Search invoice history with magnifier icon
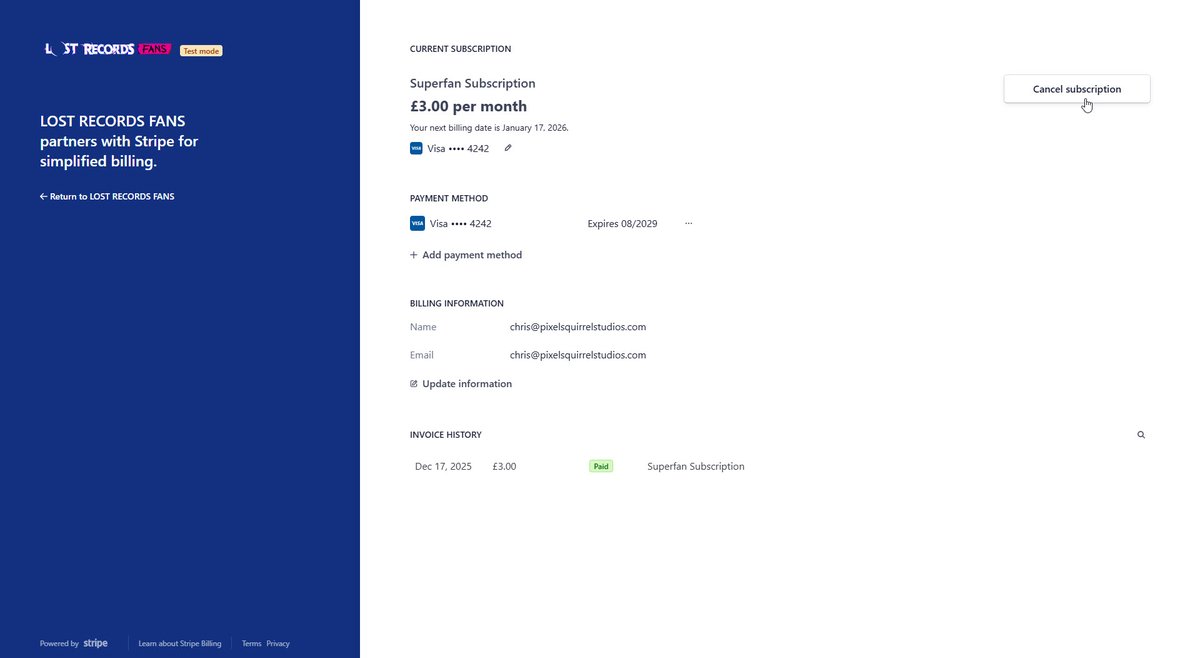 tap(1141, 435)
